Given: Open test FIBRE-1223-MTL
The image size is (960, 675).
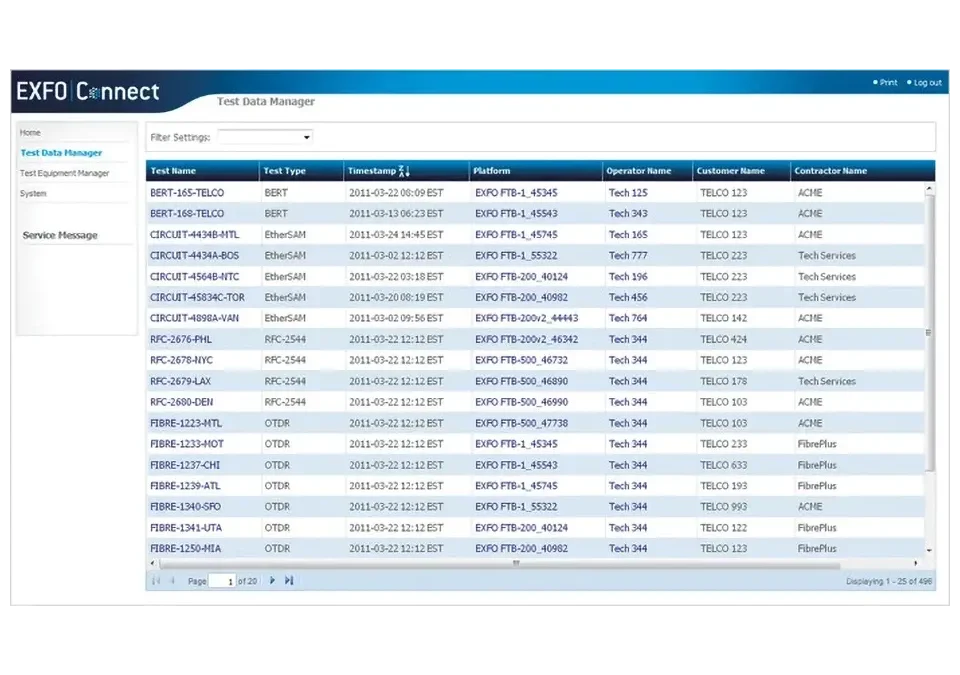Looking at the screenshot, I should [186, 423].
